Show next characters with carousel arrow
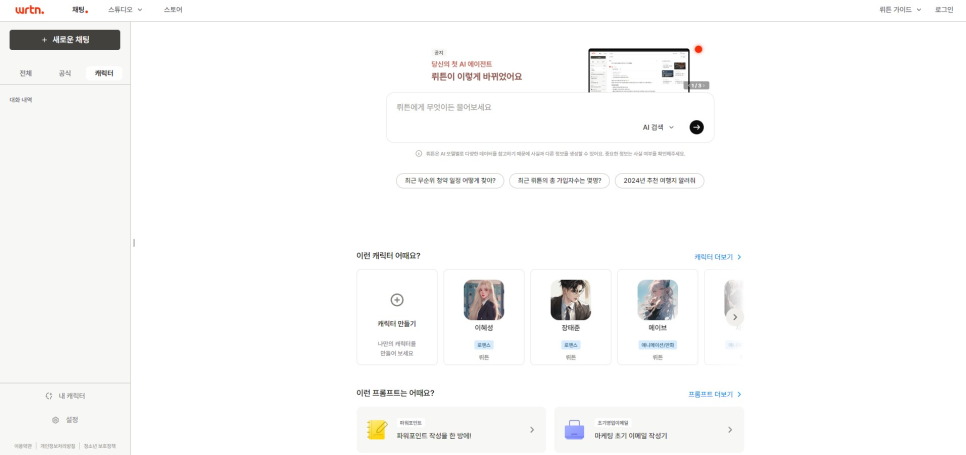The width and height of the screenshot is (966, 455). [734, 317]
